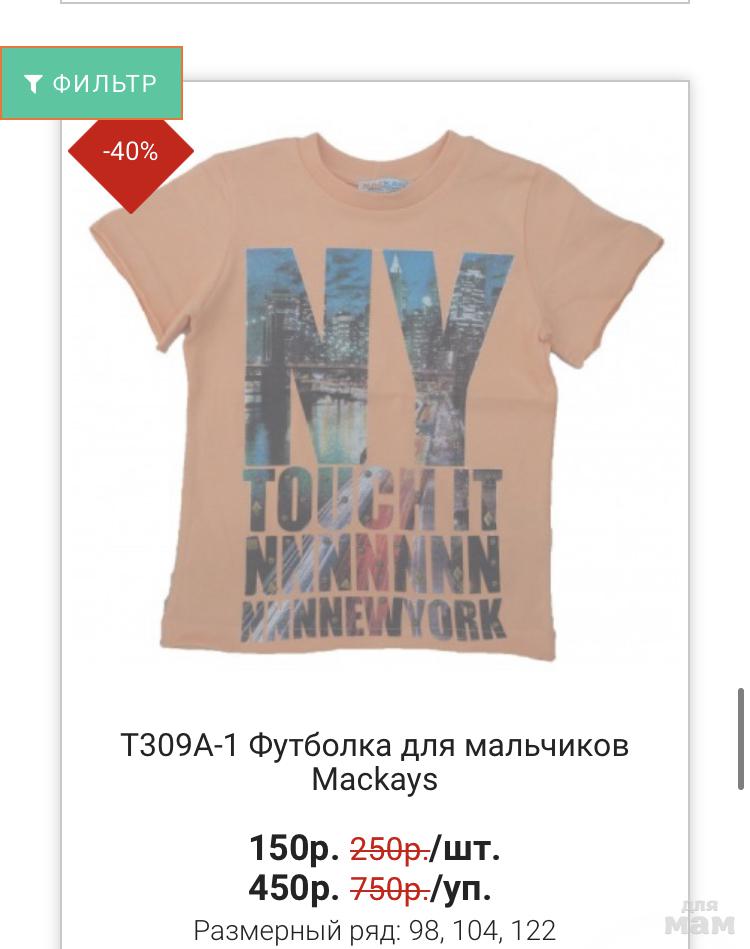Click the Размерный ряд size list
This screenshot has height=949, width=750.
point(375,930)
